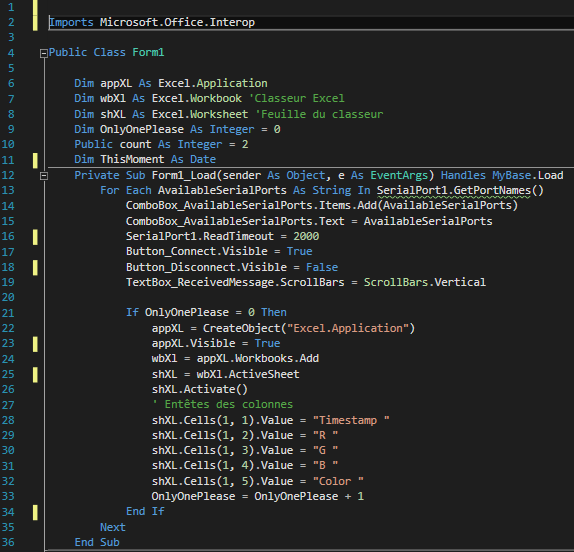Click Handles MyBase.Load text
This screenshot has width=574, height=552.
(502, 175)
